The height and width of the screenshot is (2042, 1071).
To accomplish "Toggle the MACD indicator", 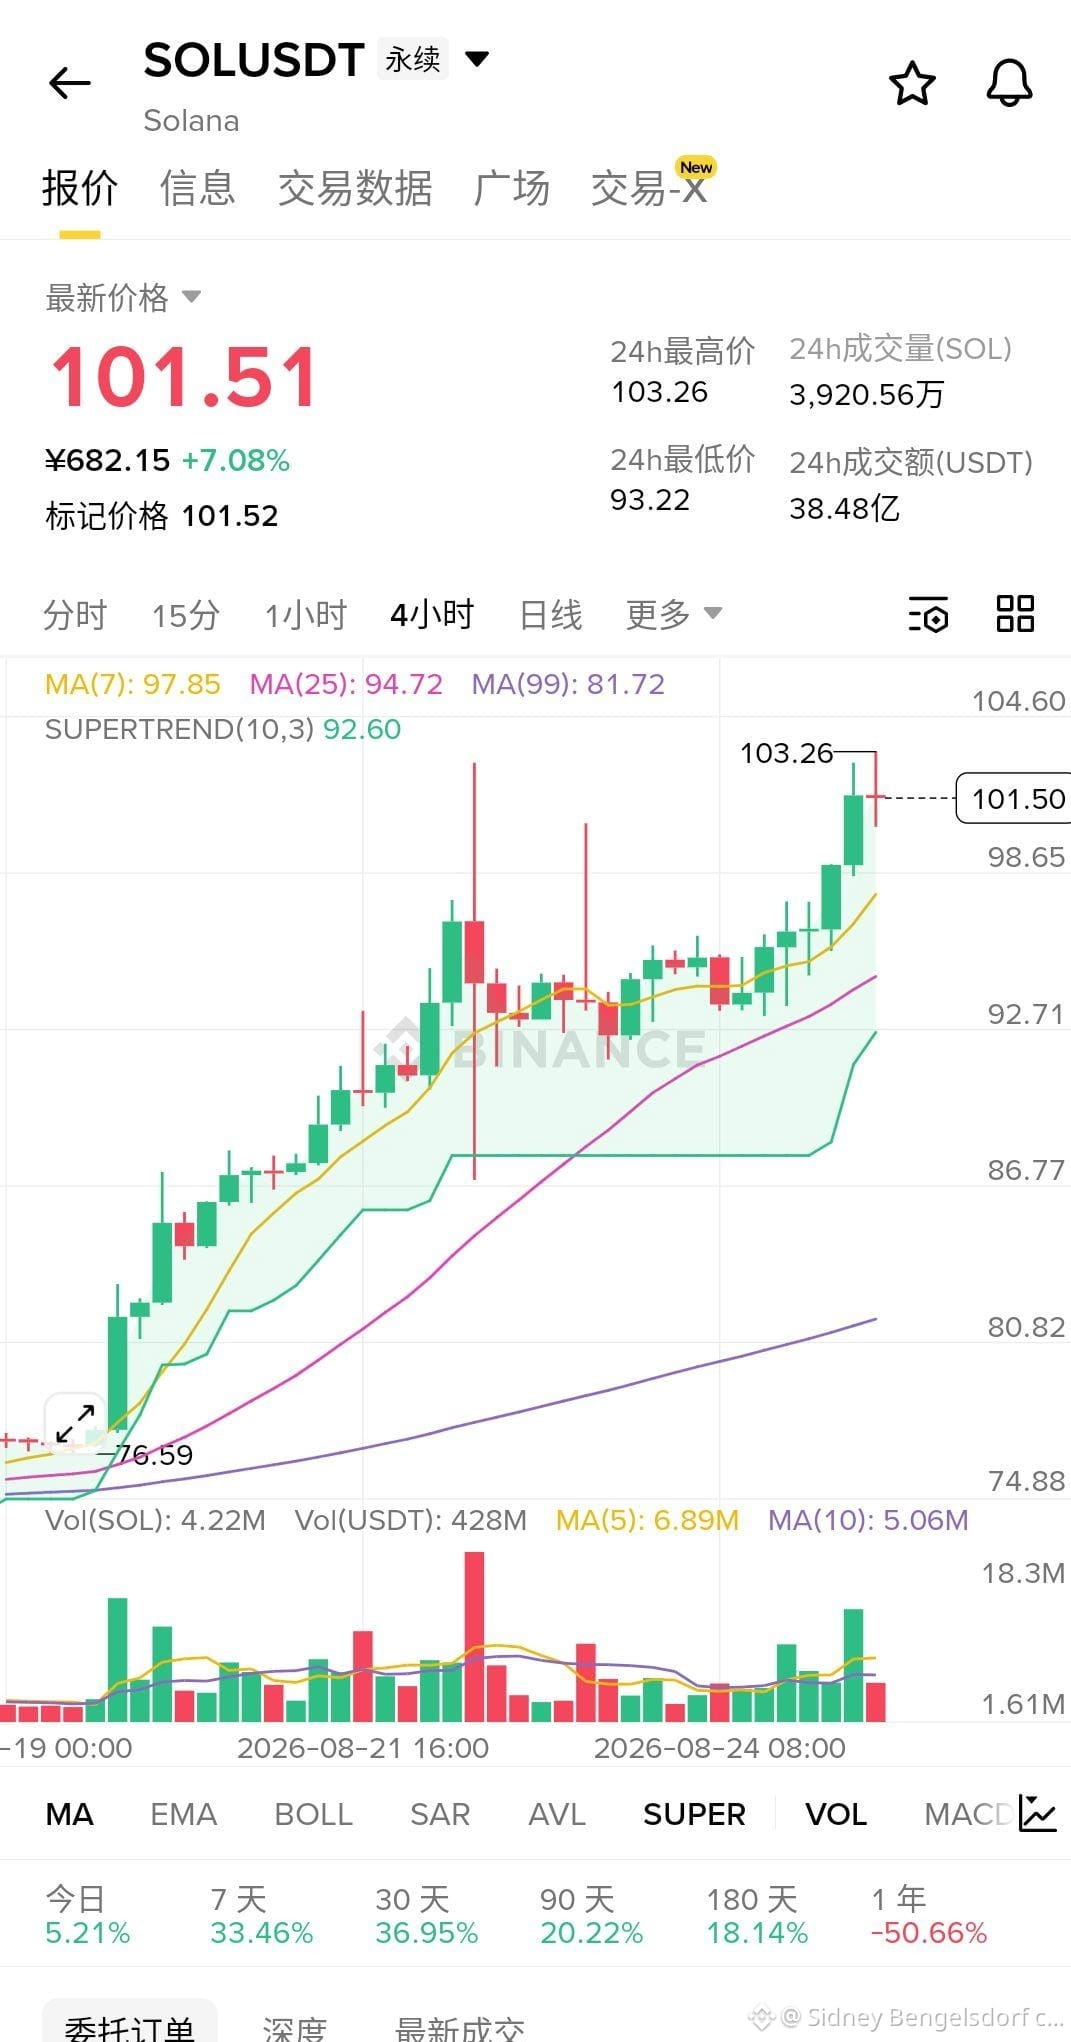I will pos(968,1814).
